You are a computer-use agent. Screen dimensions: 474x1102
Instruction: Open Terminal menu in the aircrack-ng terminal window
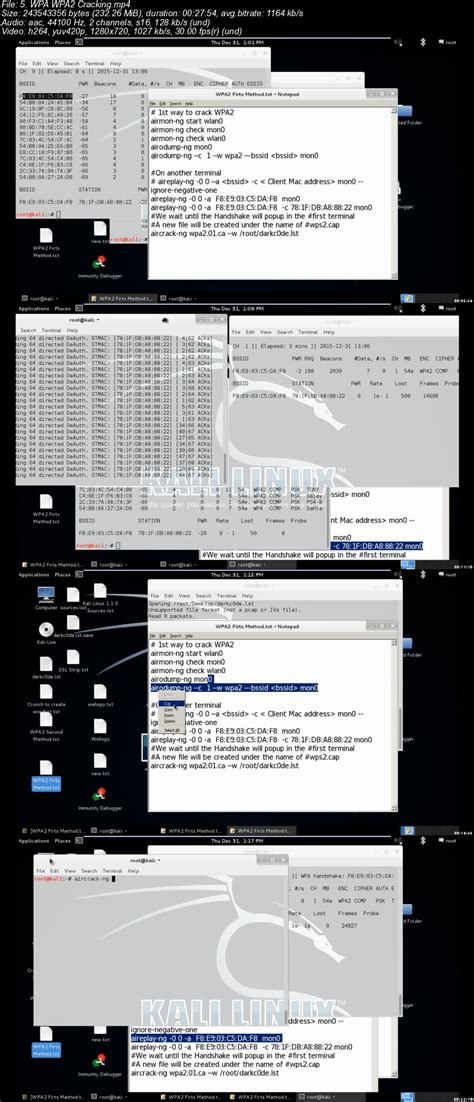[x=113, y=871]
